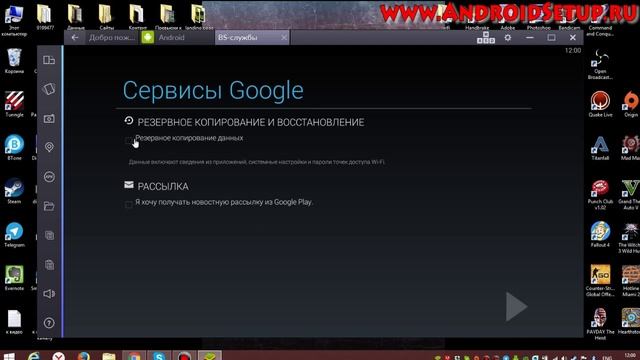Screen dimensions: 640x360
Task: Switch to the Добро пож... tab
Action: (x=112, y=38)
